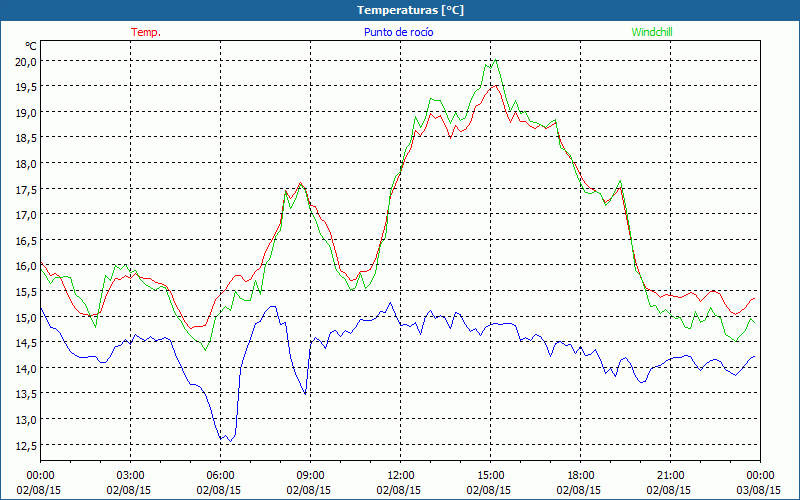Click the '18:00' time axis label

(581, 476)
